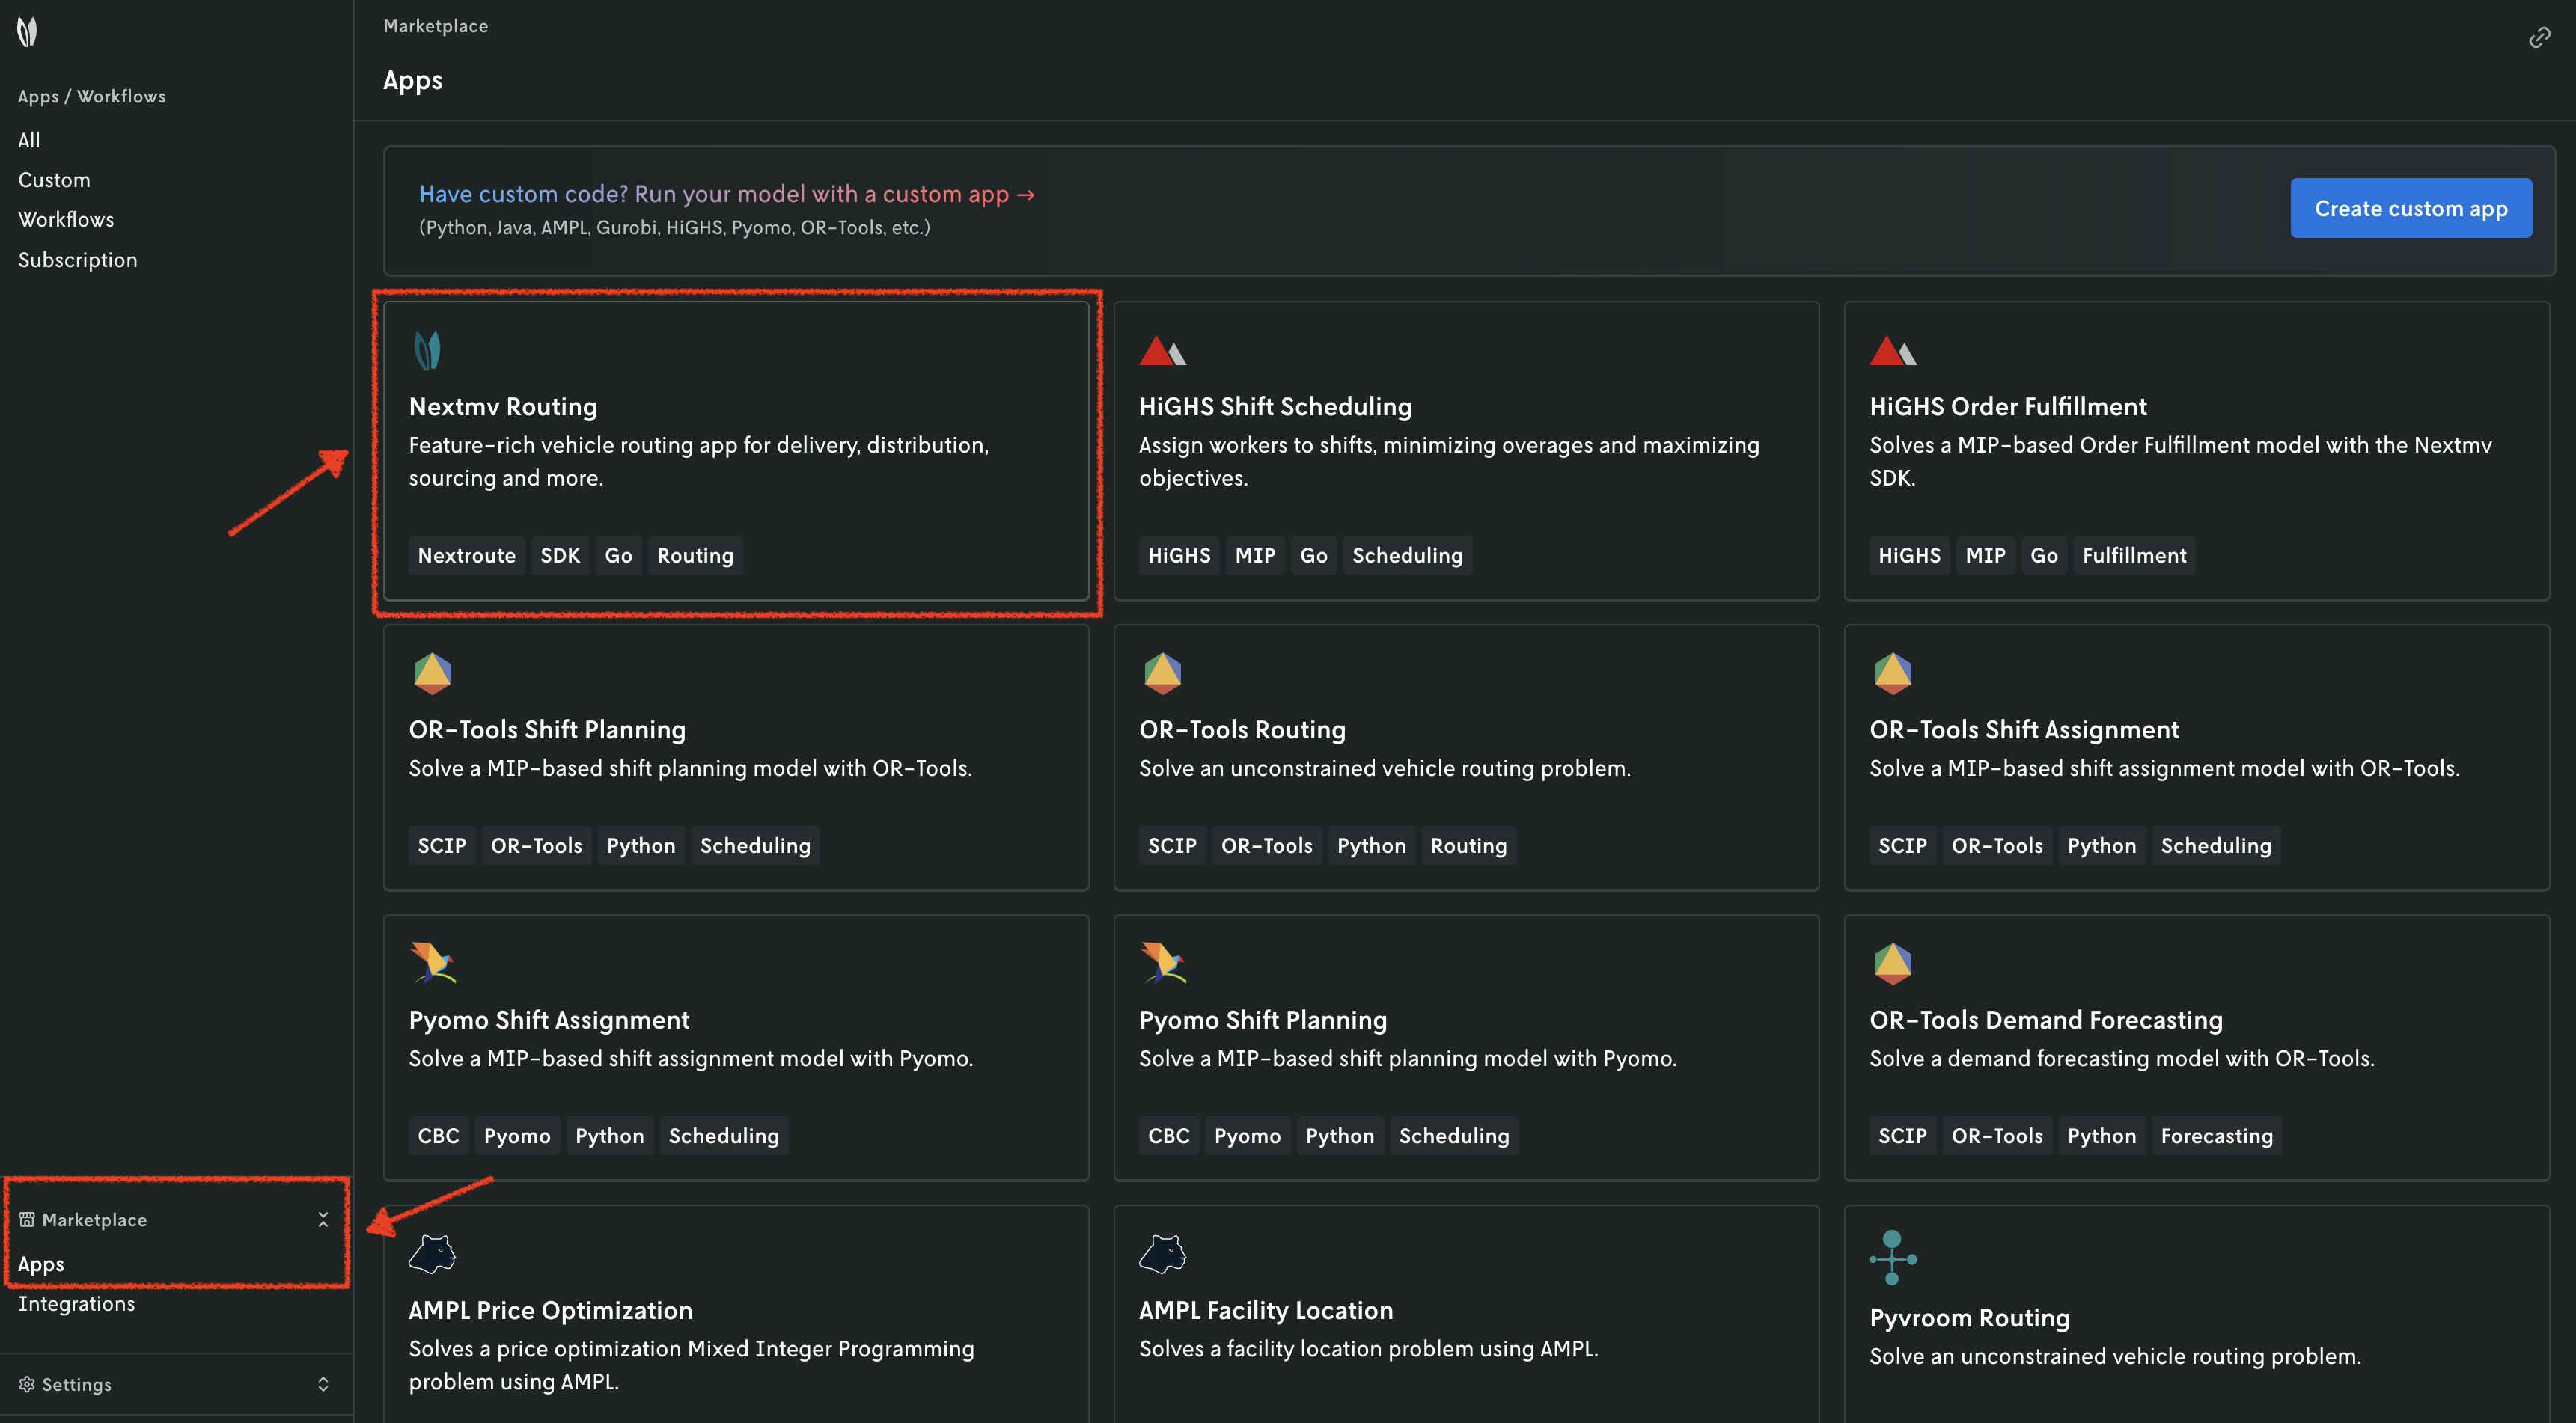Click the OR-Tools tag on OR-Tools Routing

pos(1266,845)
